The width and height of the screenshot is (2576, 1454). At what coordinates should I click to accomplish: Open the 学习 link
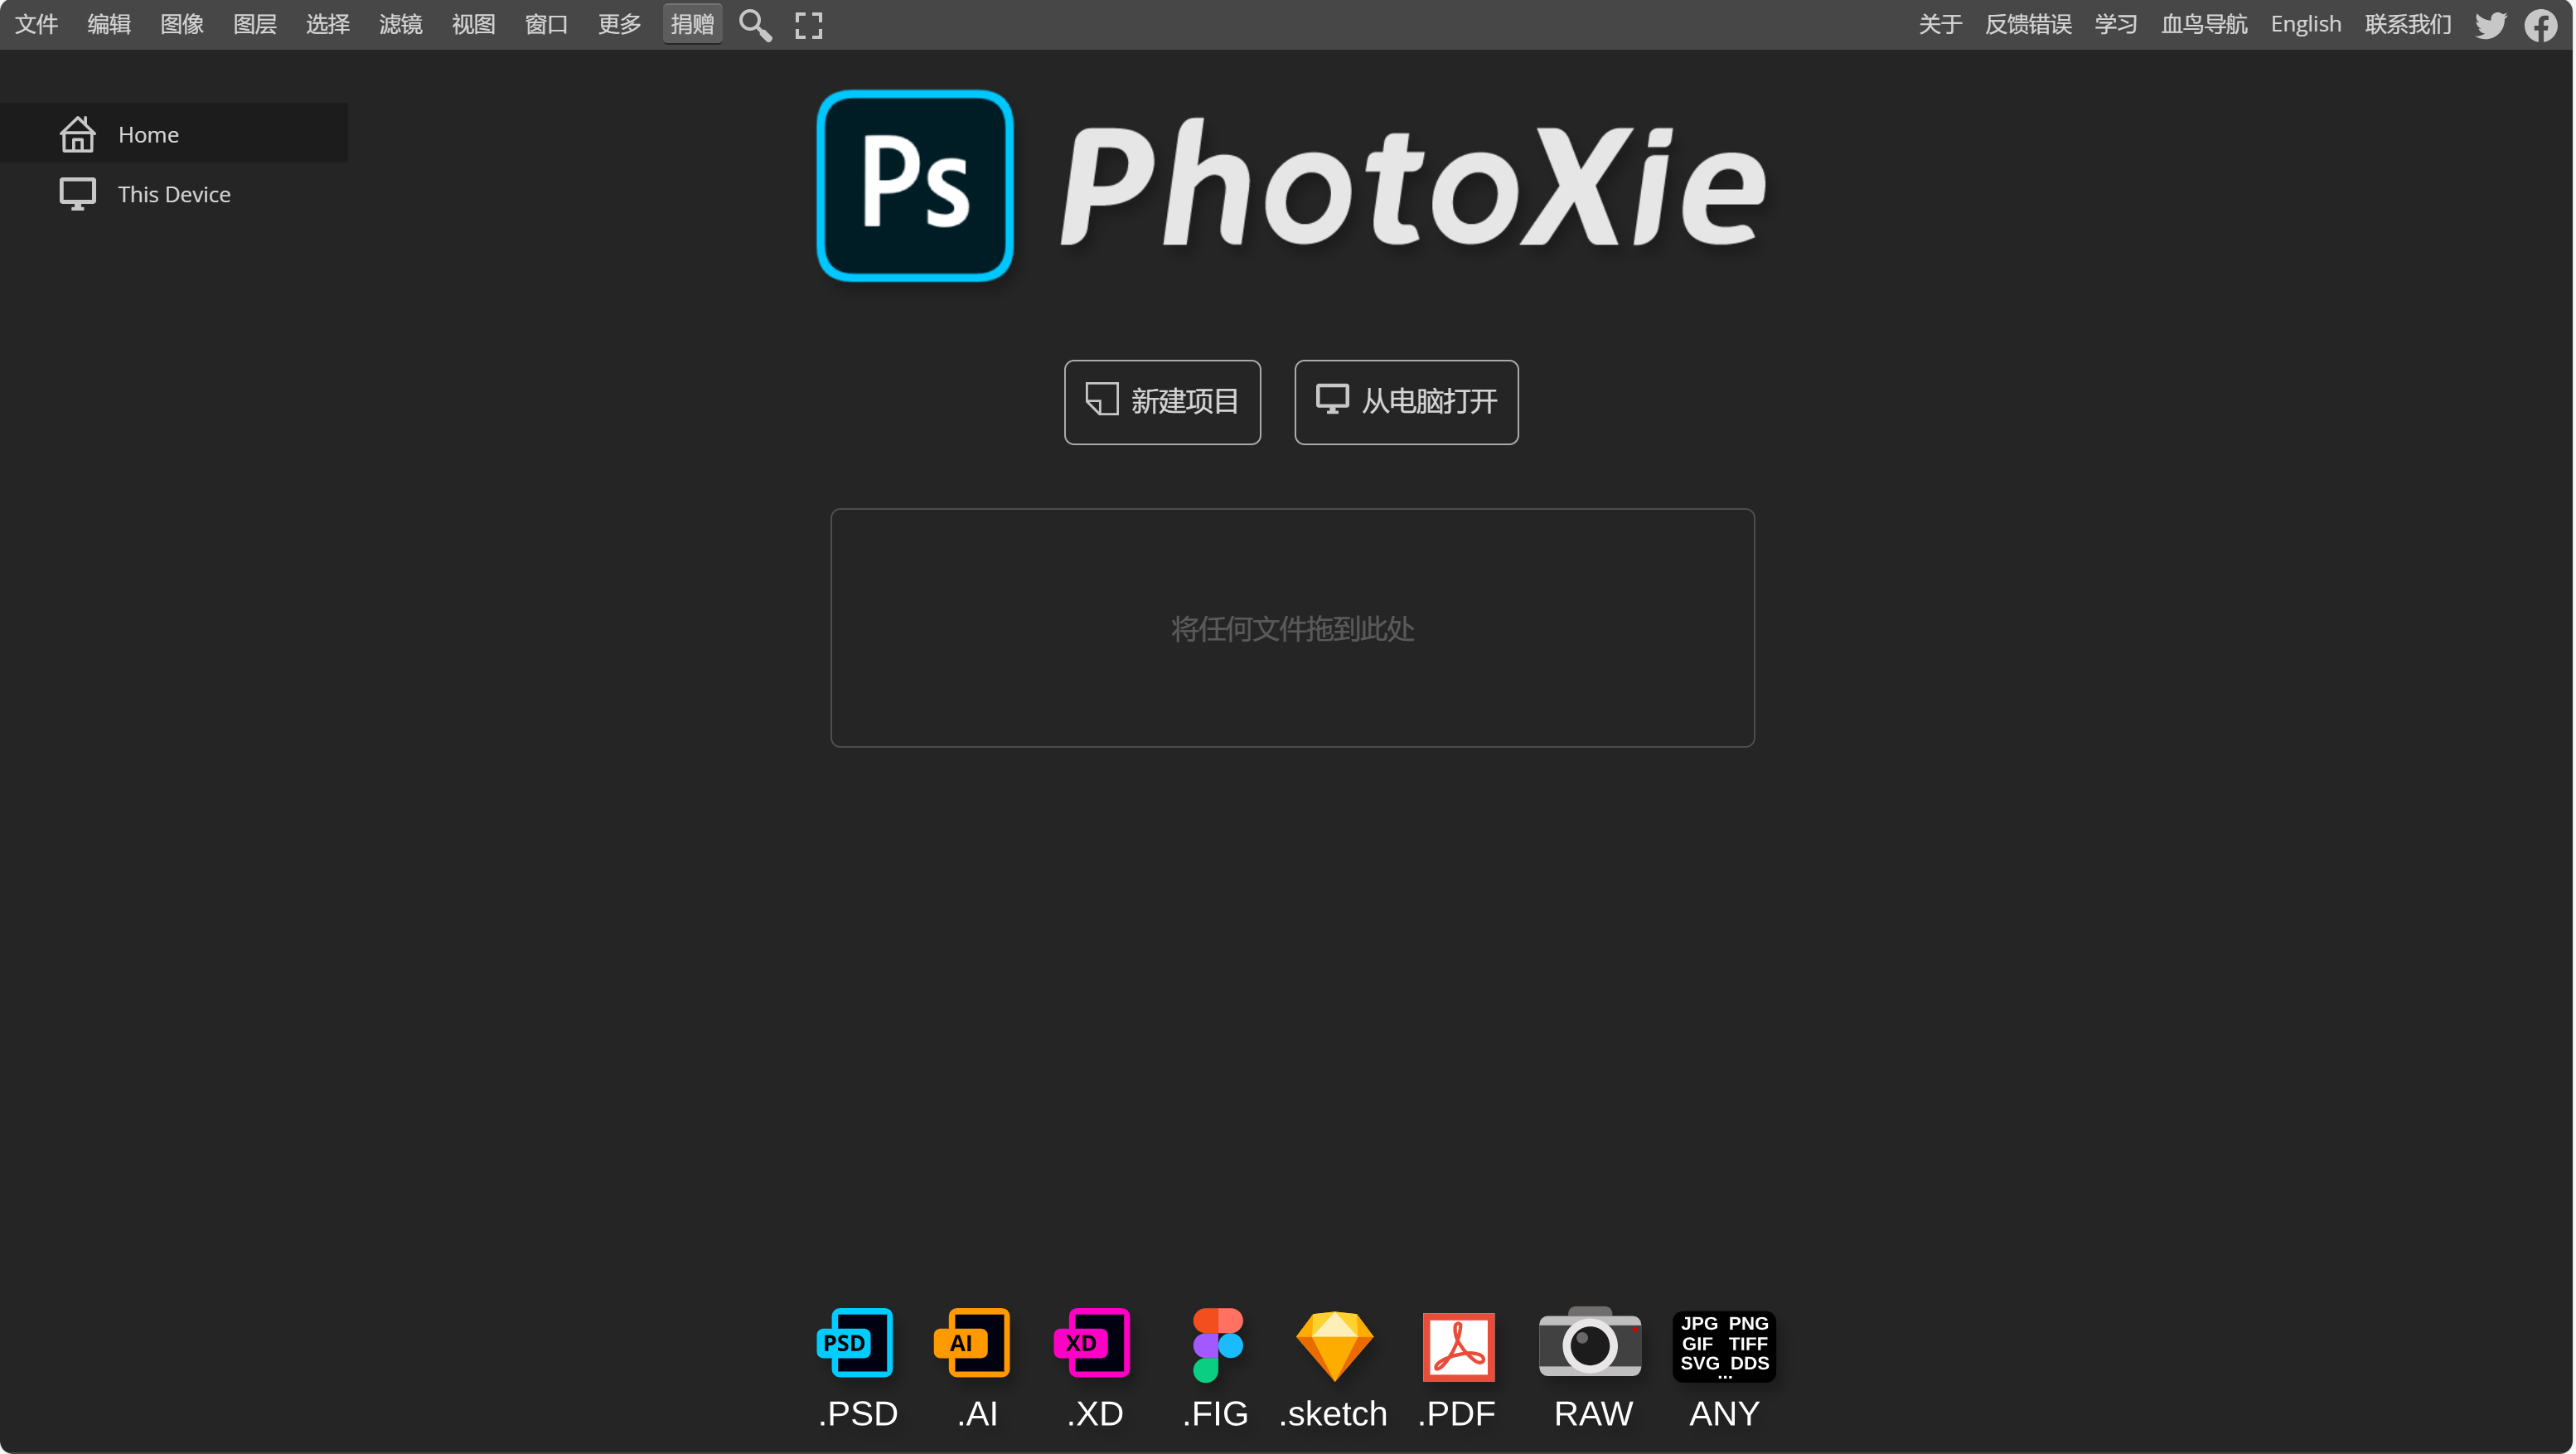tap(2116, 24)
